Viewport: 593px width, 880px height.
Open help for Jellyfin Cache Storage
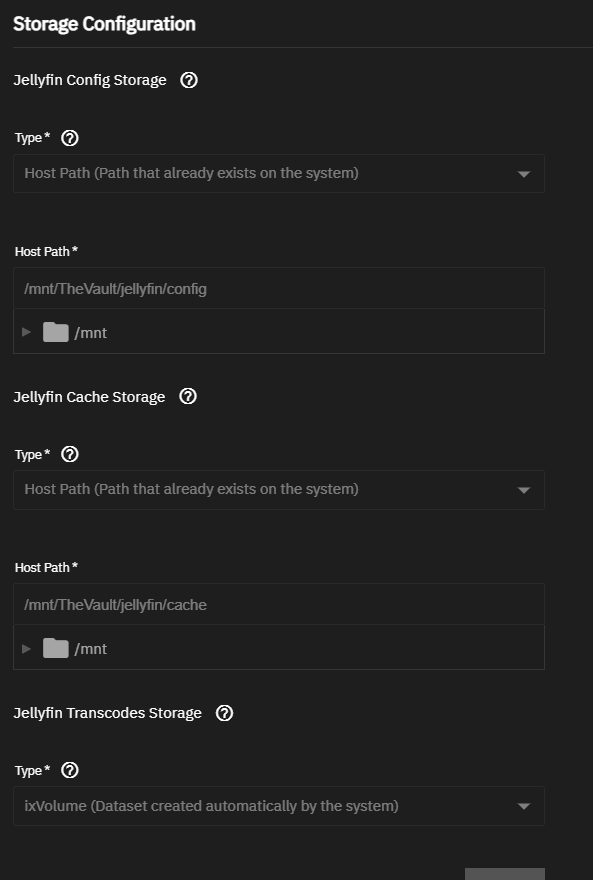[x=188, y=396]
